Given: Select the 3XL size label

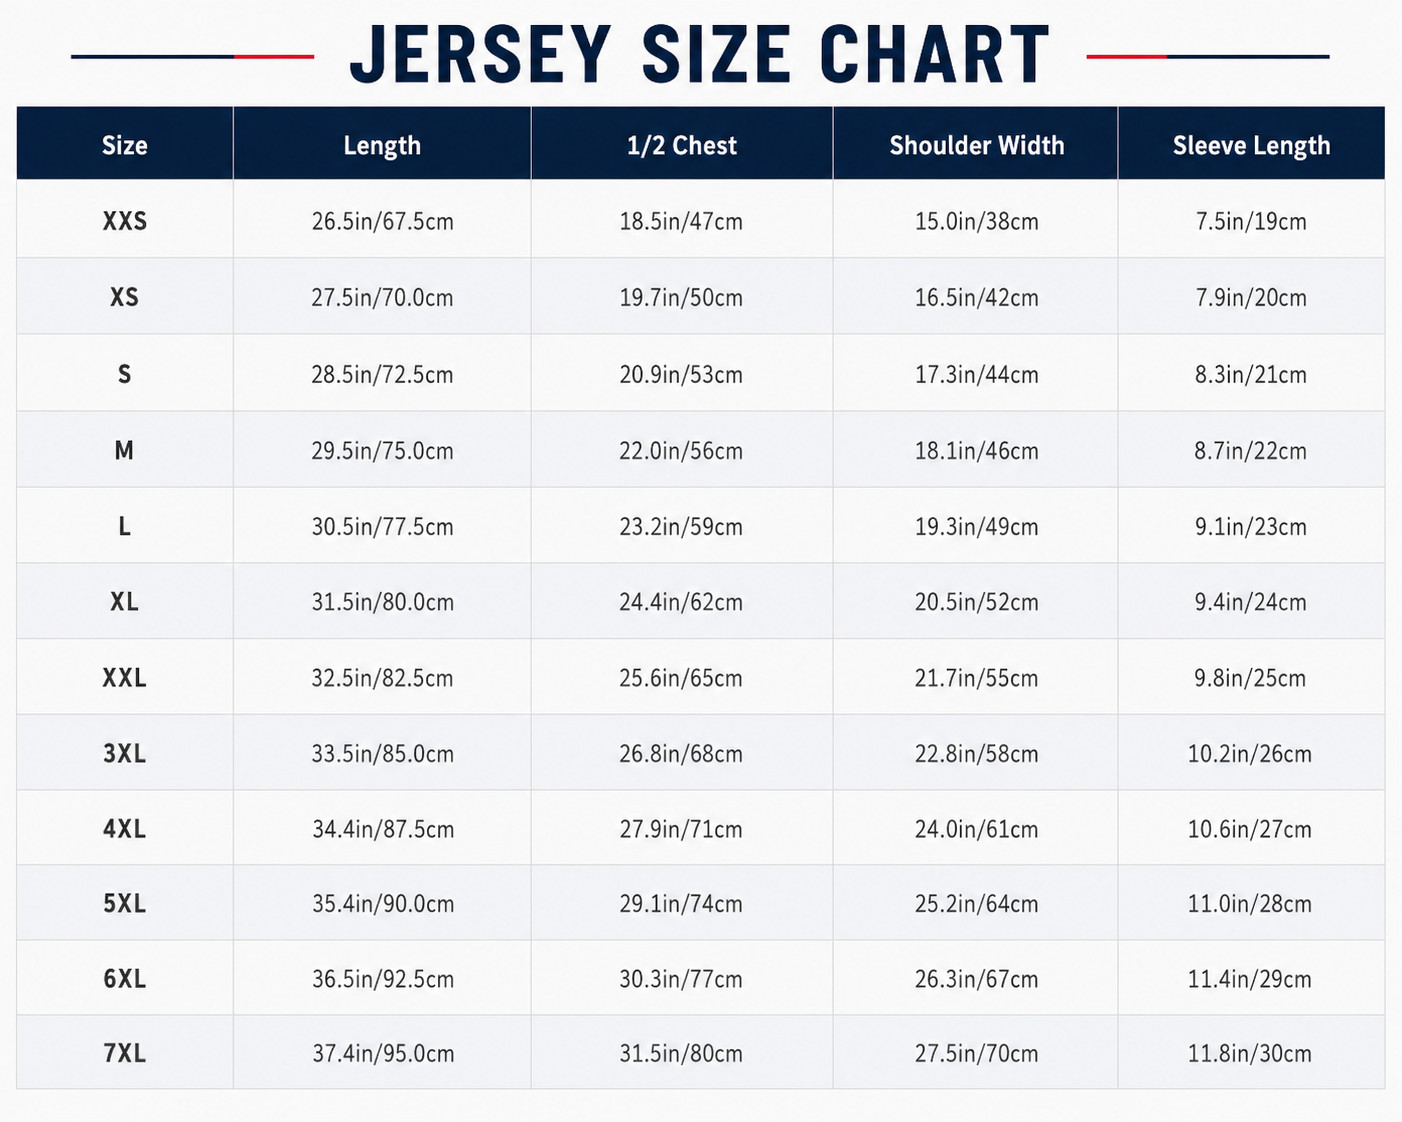Looking at the screenshot, I should click(125, 753).
